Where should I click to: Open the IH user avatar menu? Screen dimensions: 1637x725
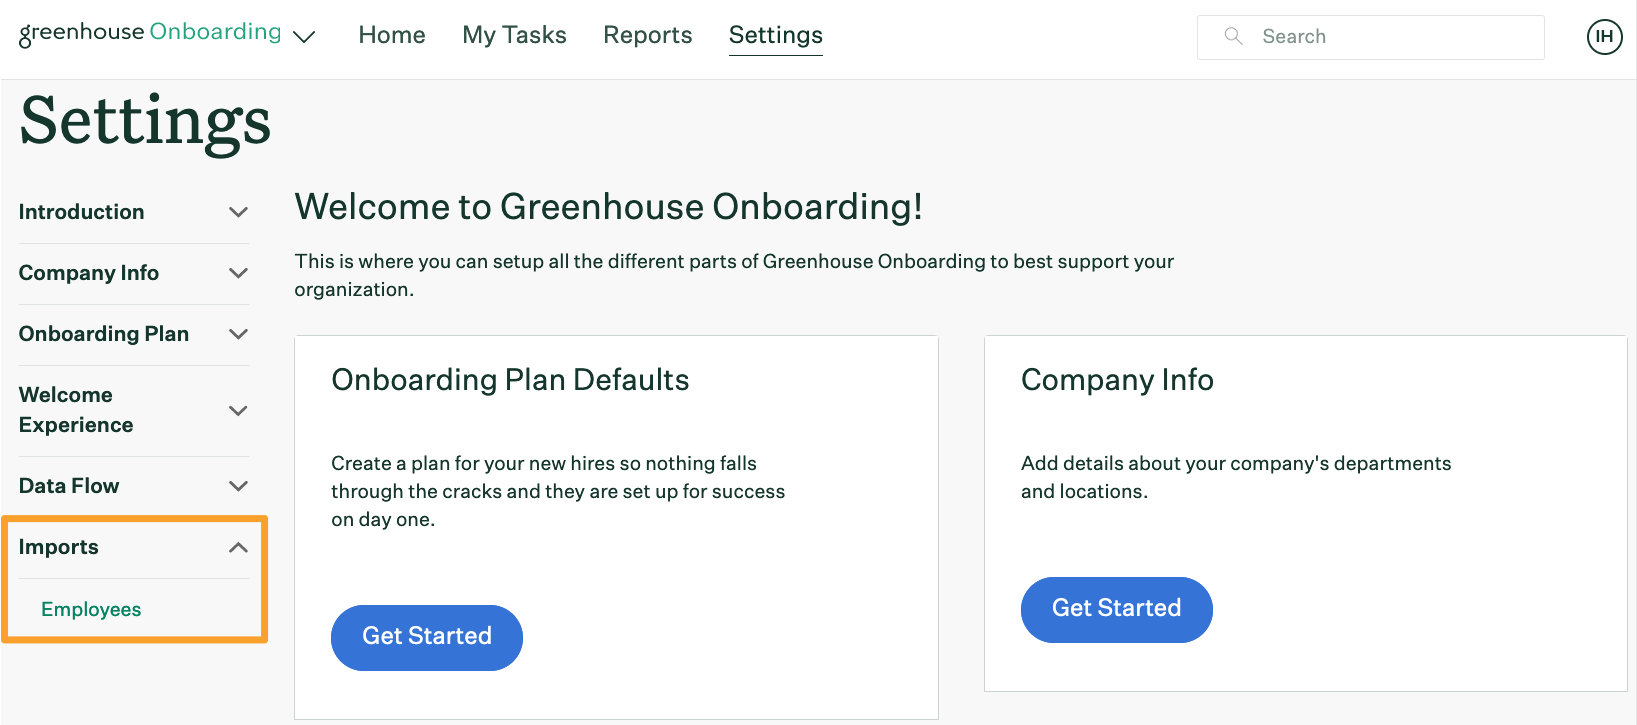click(x=1604, y=37)
